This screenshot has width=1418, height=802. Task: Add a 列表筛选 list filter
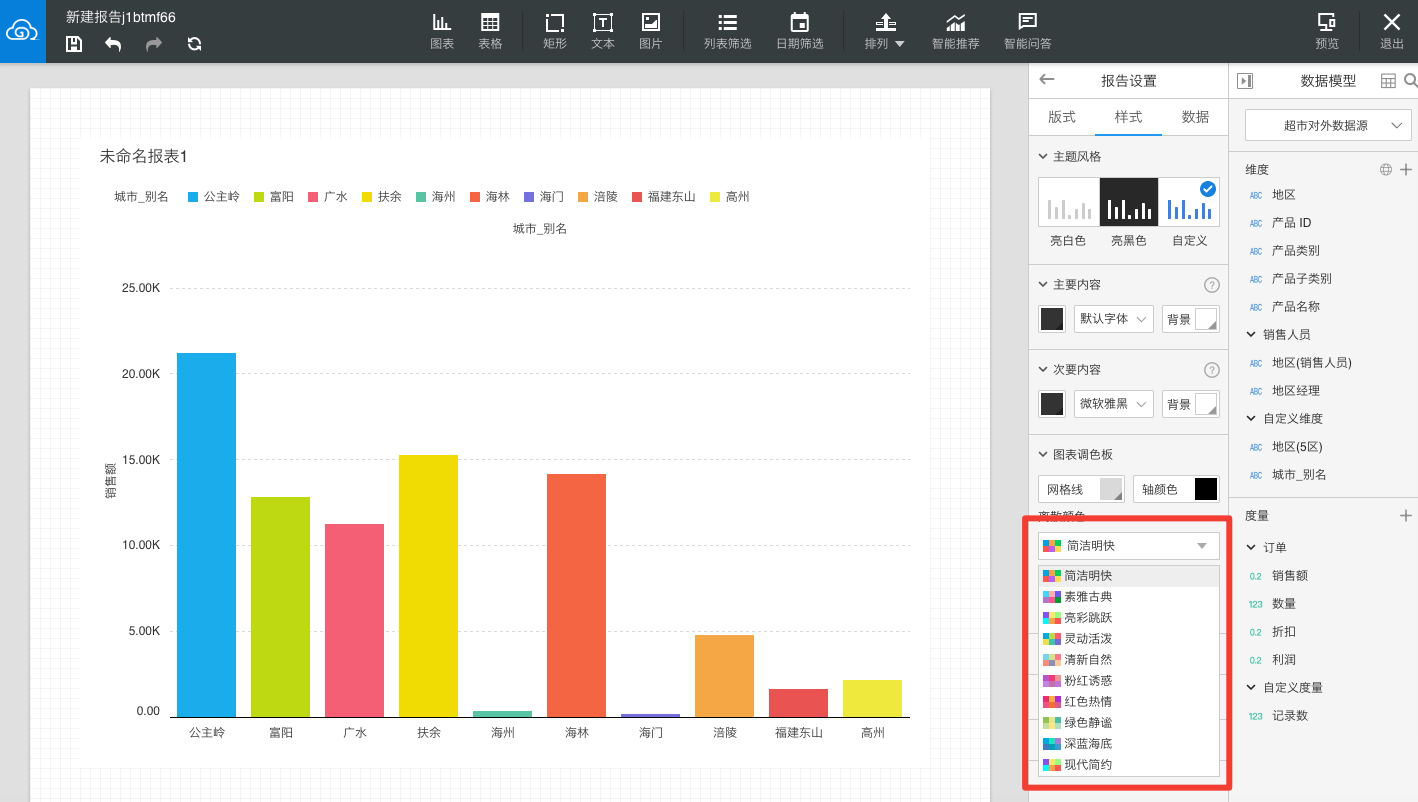click(x=728, y=31)
